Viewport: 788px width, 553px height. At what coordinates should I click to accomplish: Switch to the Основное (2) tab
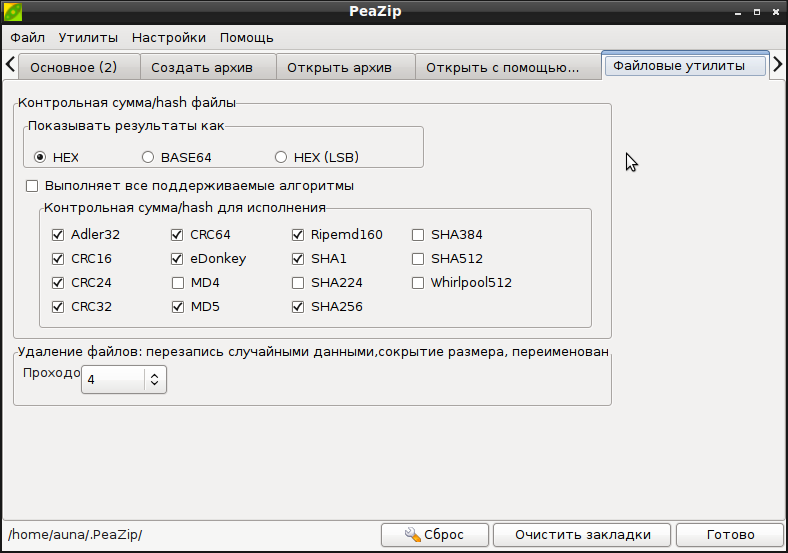pos(79,67)
